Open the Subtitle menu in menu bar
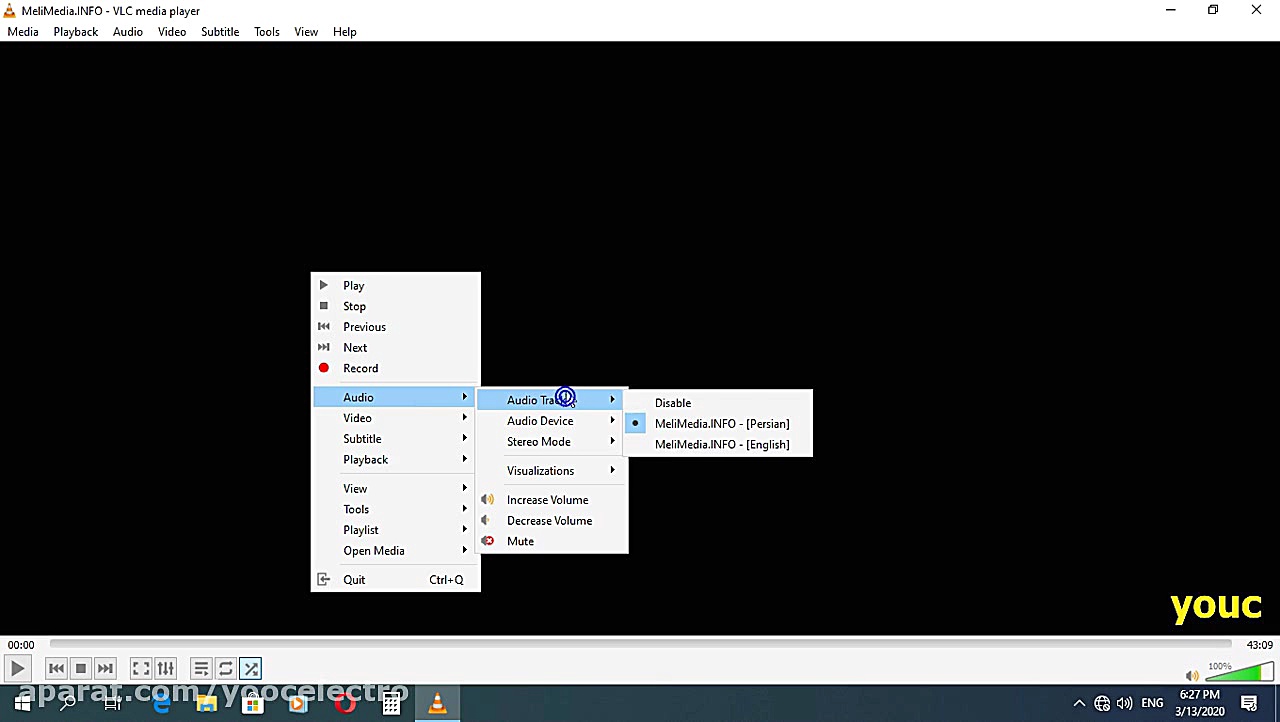 click(x=220, y=32)
